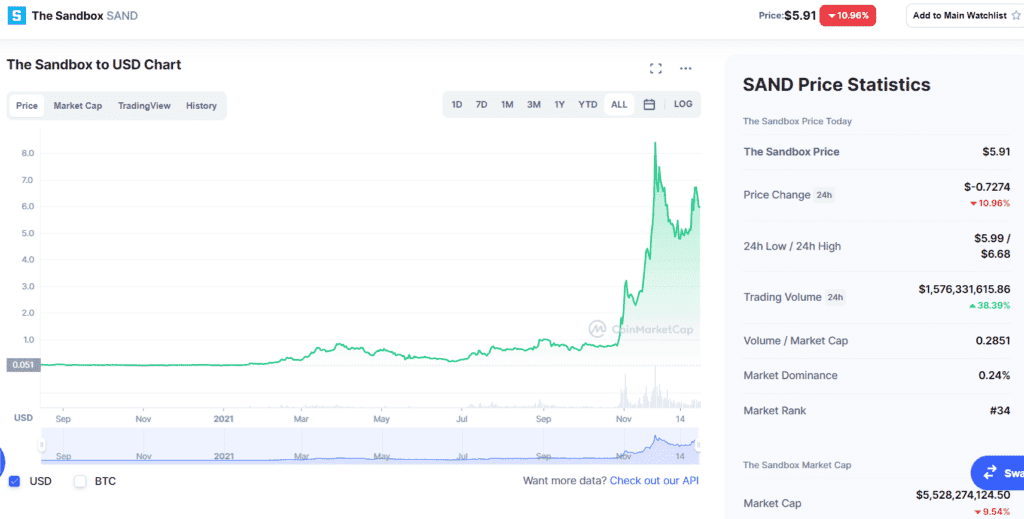1024x519 pixels.
Task: Select the History tab
Action: pos(201,106)
